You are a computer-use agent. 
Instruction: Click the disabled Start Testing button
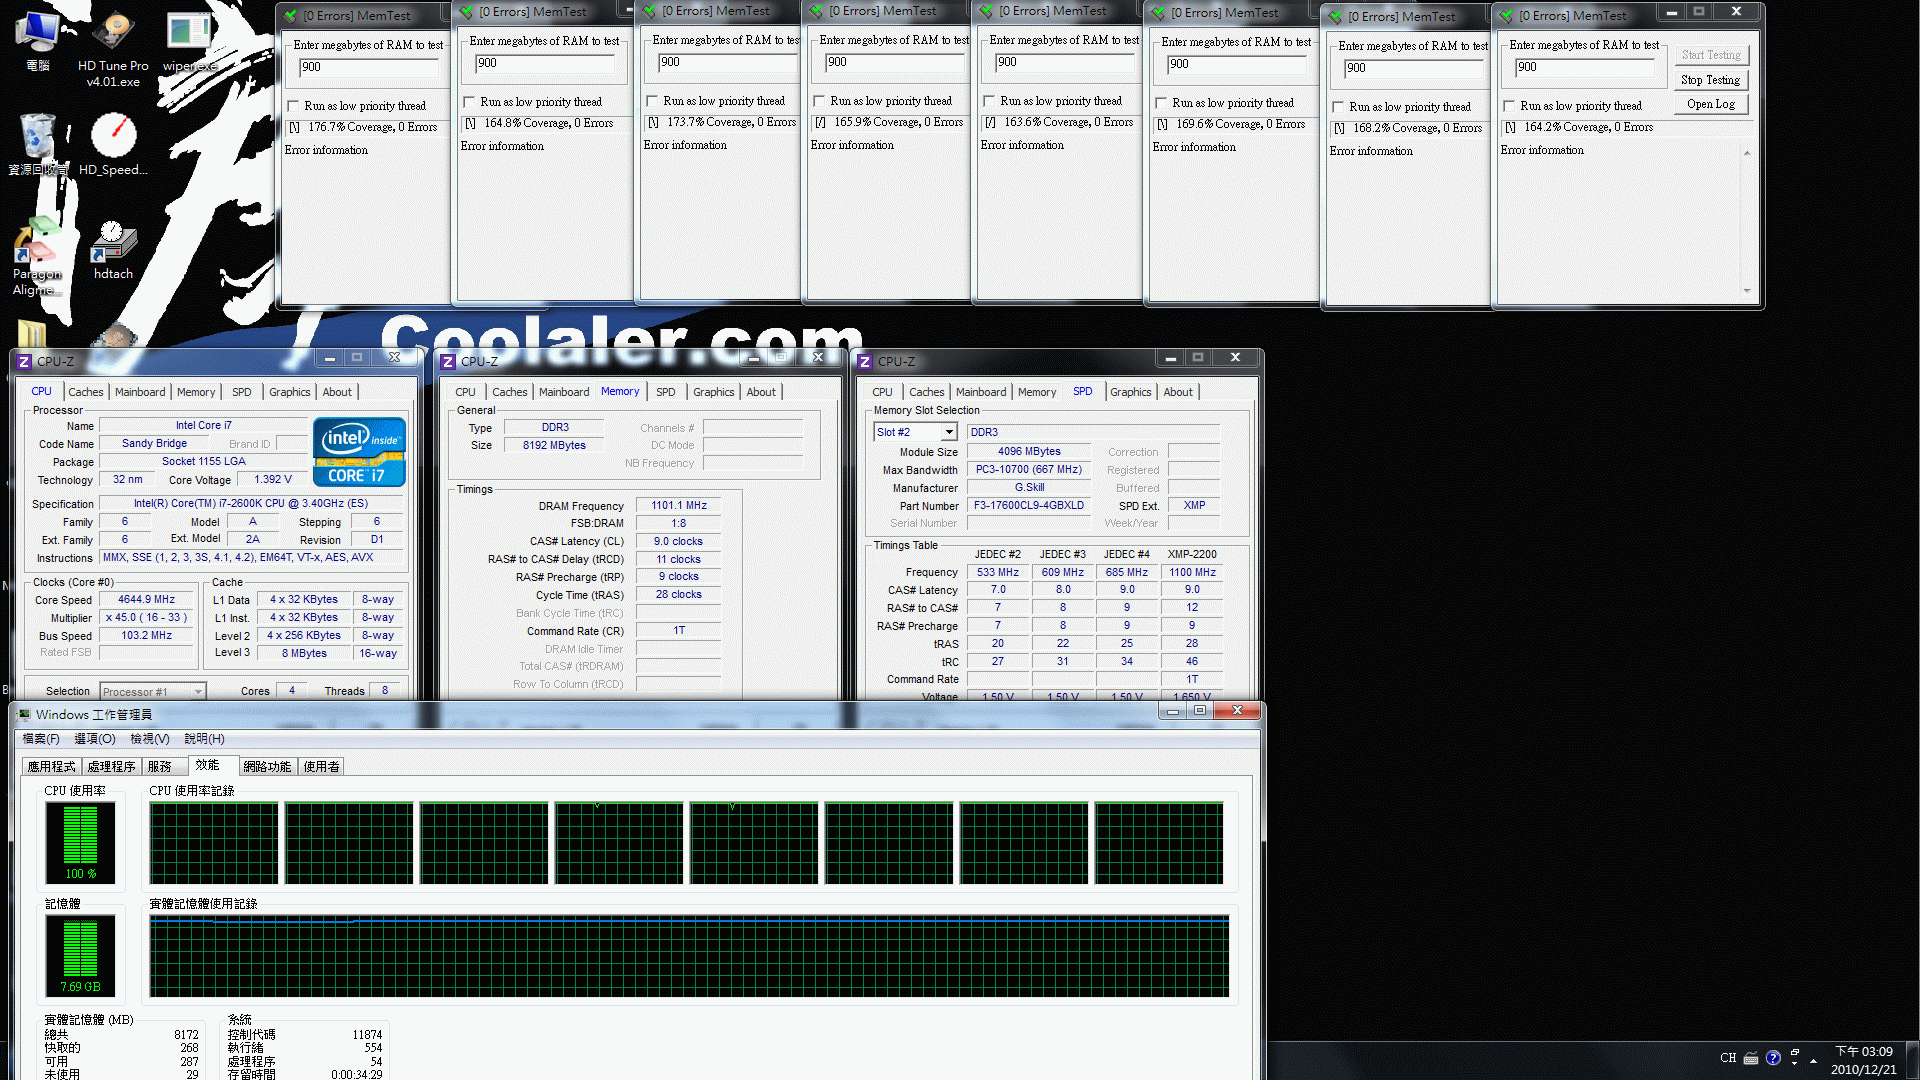[1710, 55]
